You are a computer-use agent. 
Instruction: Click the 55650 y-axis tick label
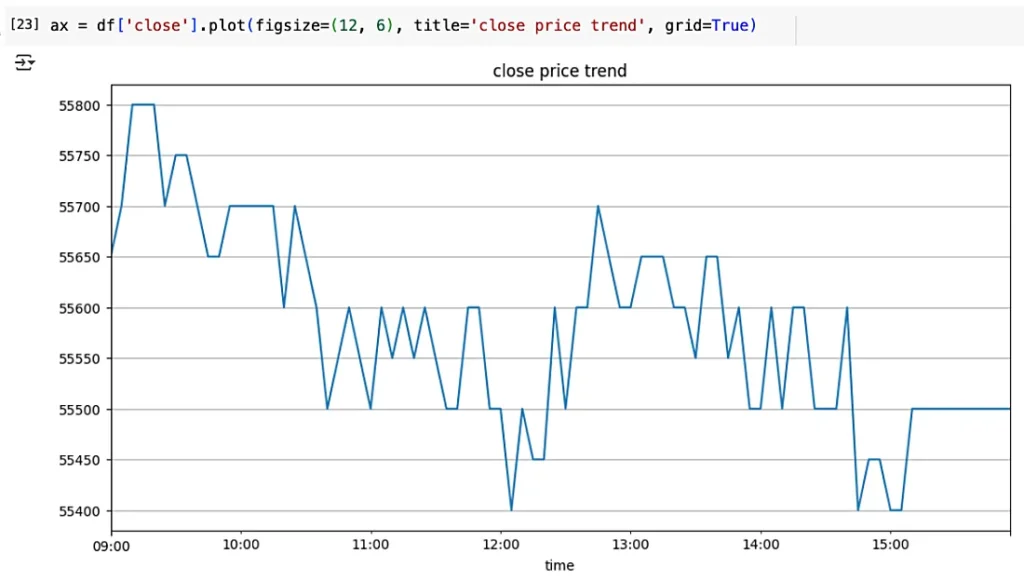pos(80,257)
